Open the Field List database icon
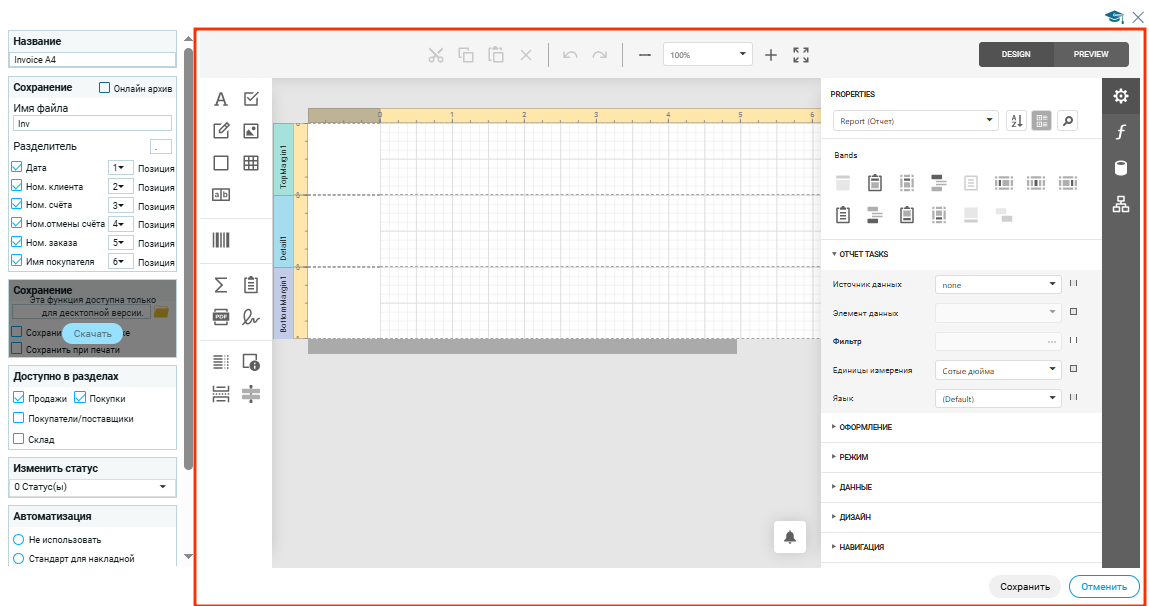The width and height of the screenshot is (1149, 606). (x=1121, y=168)
